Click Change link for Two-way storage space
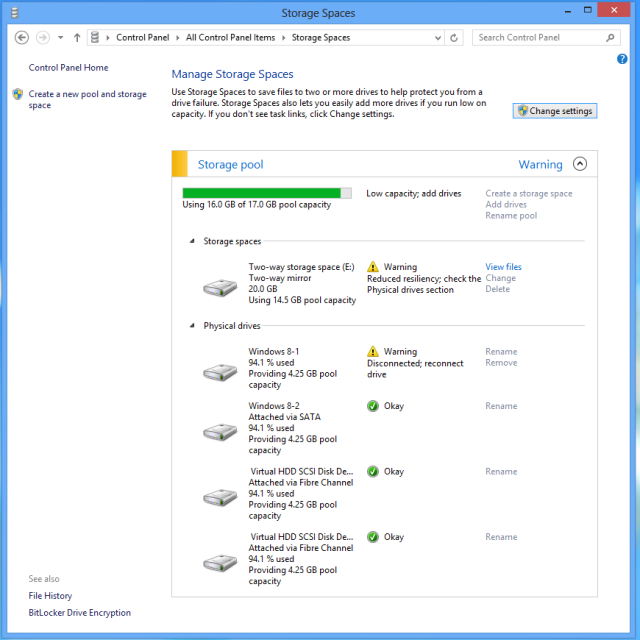 coord(500,278)
